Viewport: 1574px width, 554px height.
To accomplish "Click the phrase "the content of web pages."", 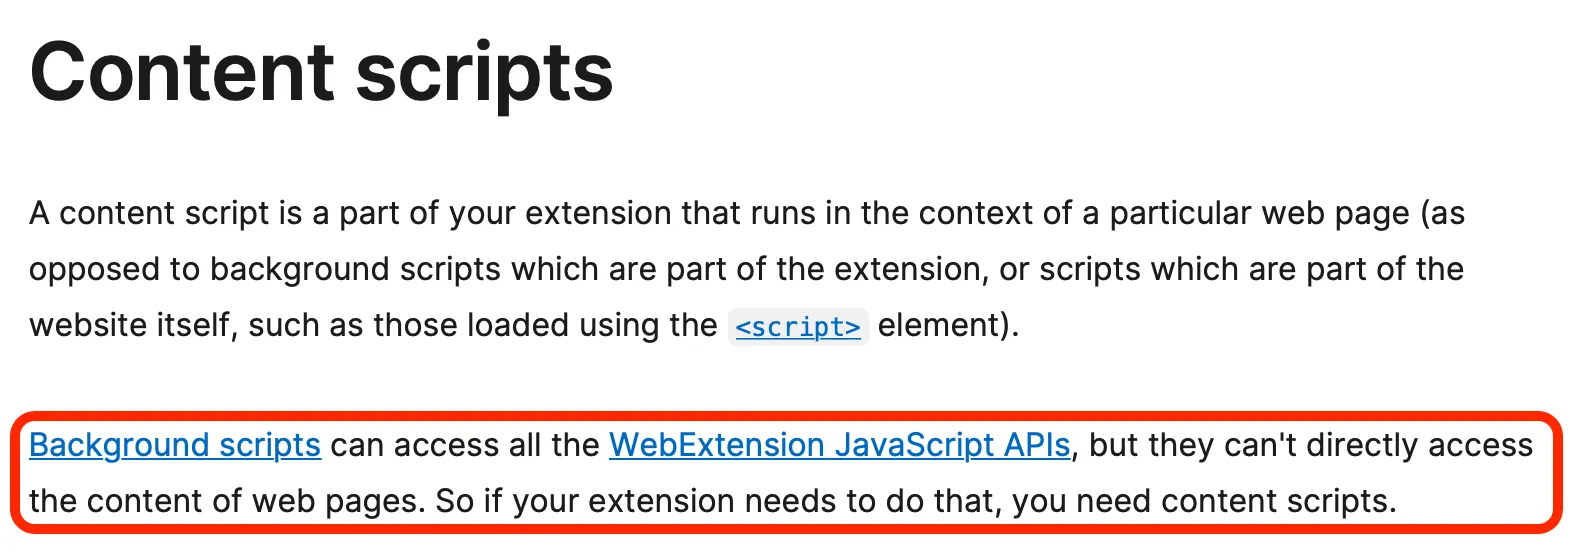I will point(227,501).
